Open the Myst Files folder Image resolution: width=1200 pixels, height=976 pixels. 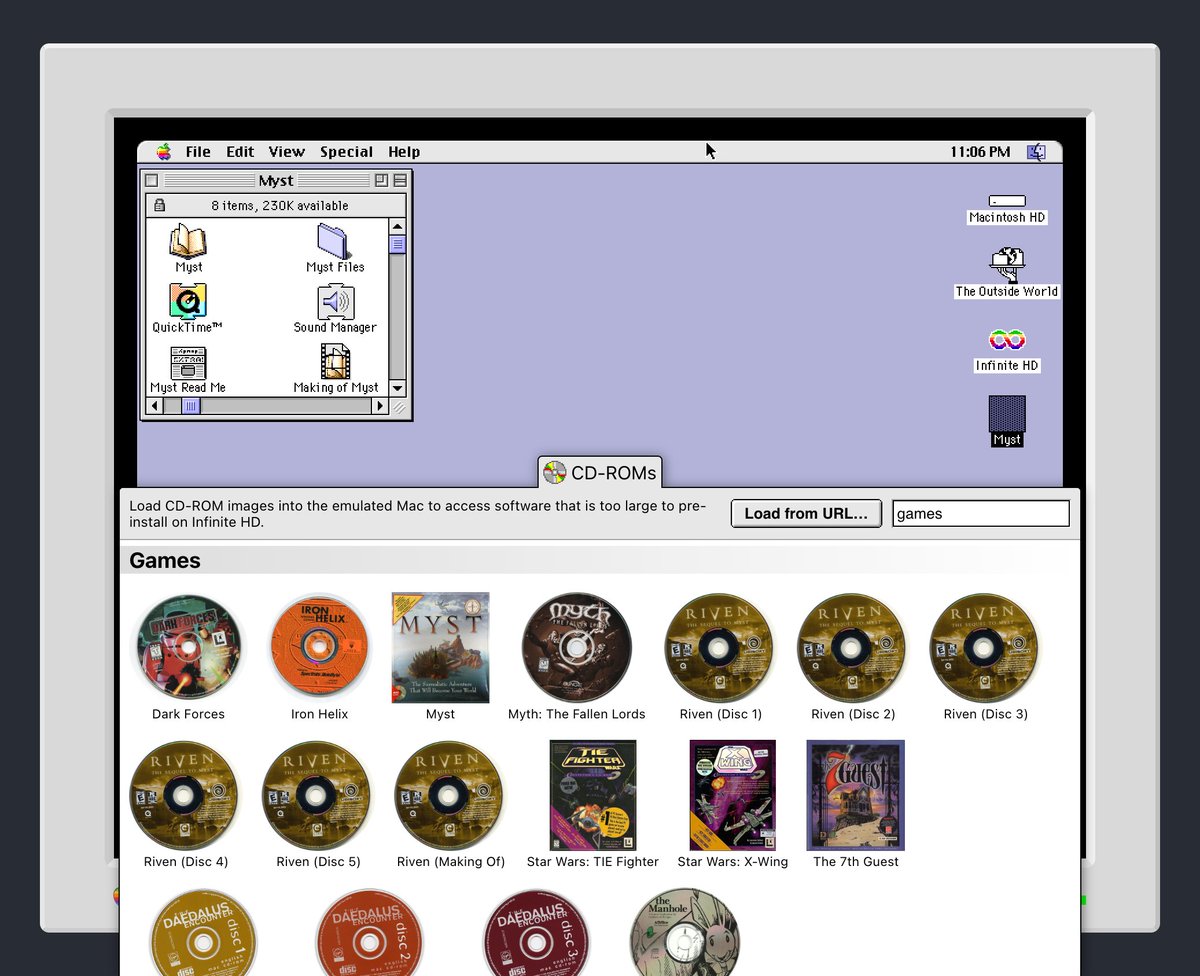(x=335, y=241)
